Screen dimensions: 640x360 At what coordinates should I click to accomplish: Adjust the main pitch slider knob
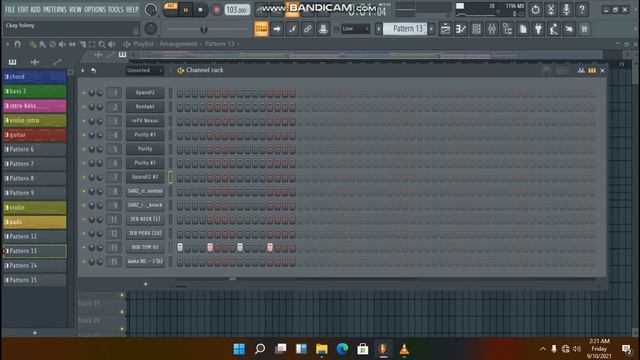point(203,29)
